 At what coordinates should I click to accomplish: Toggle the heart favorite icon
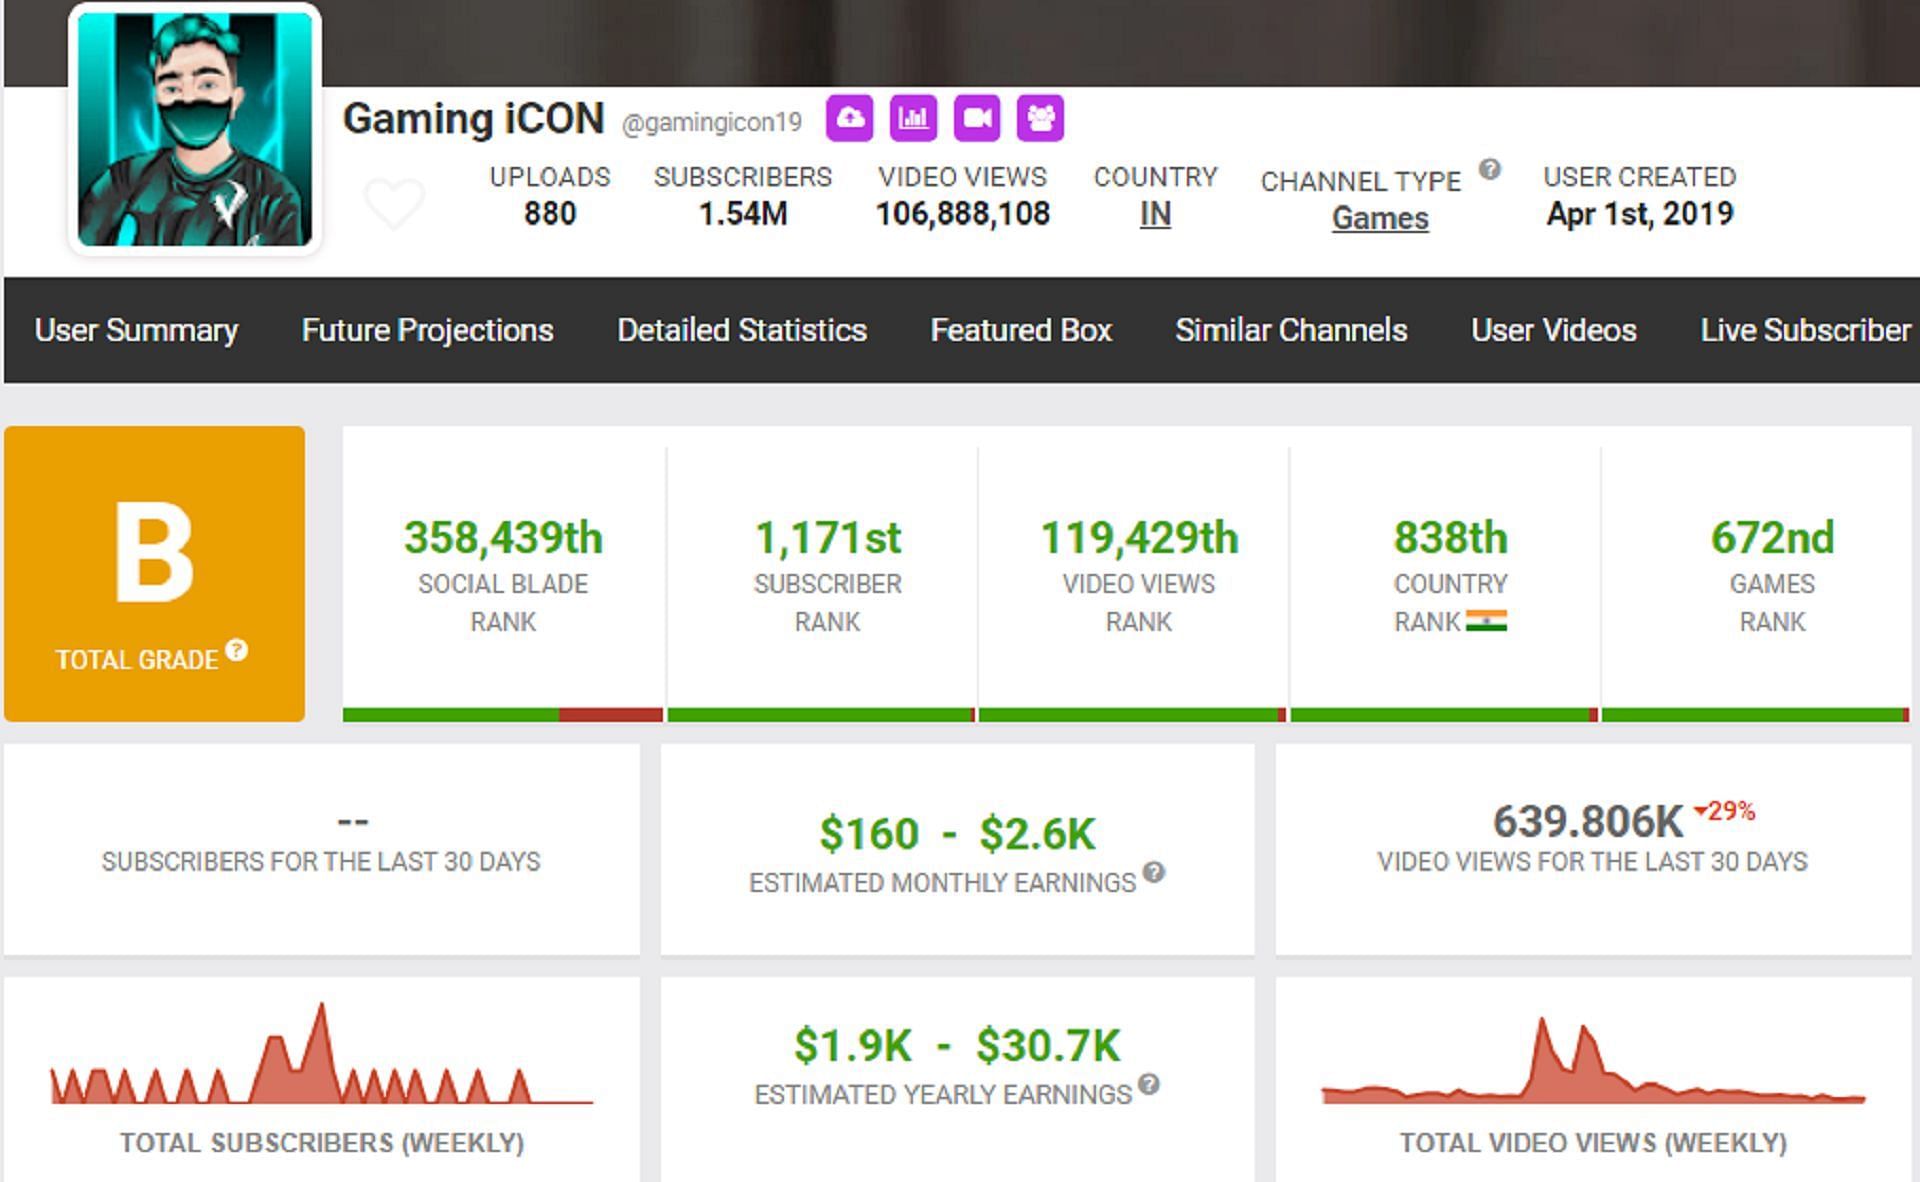(x=394, y=203)
